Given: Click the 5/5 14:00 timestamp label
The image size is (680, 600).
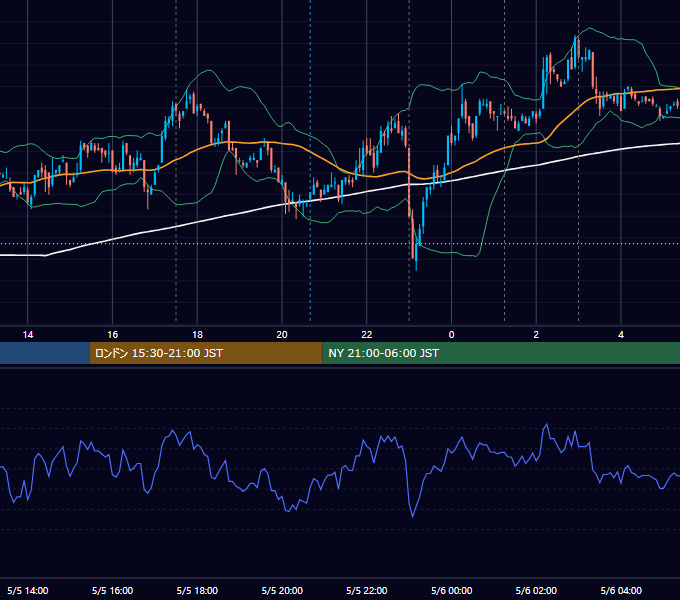Looking at the screenshot, I should 28,590.
